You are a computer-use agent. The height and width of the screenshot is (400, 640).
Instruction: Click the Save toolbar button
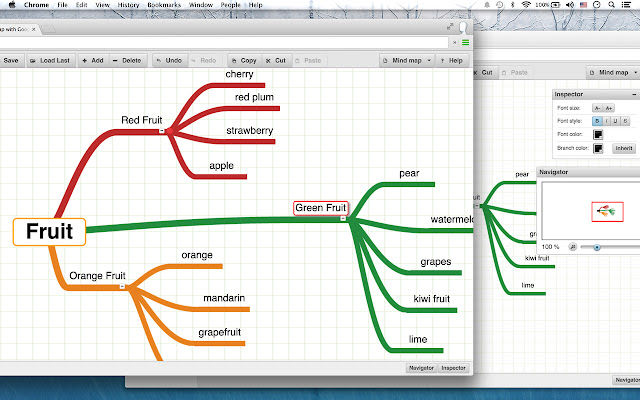(11, 60)
